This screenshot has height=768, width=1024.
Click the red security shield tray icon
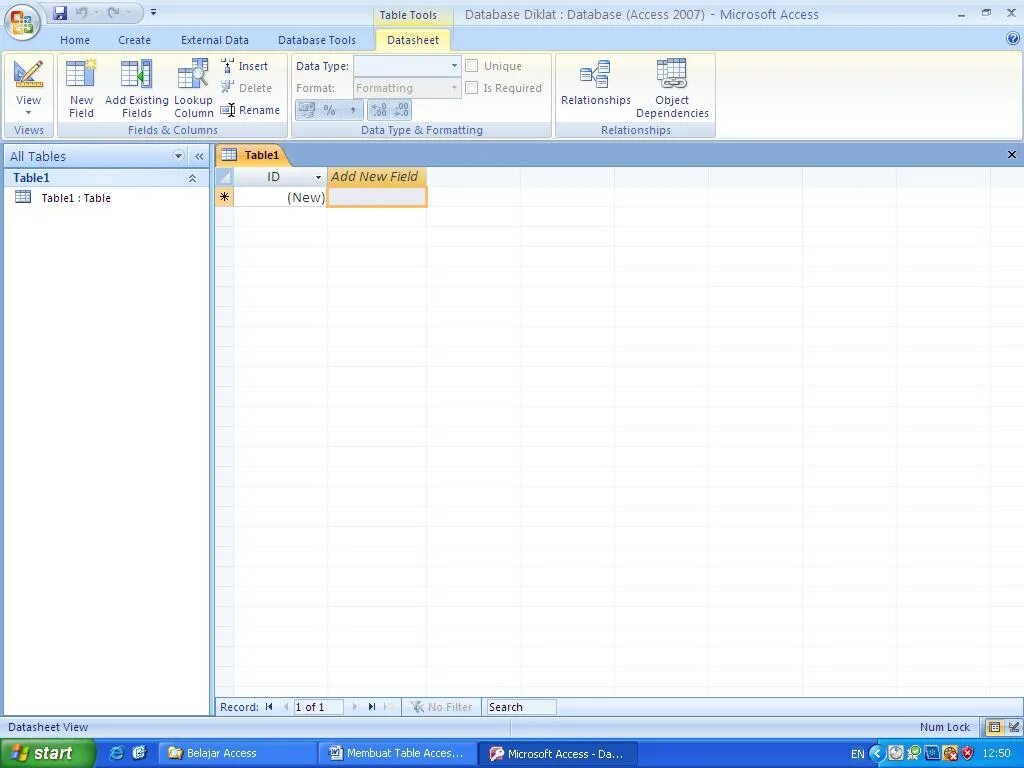click(968, 753)
